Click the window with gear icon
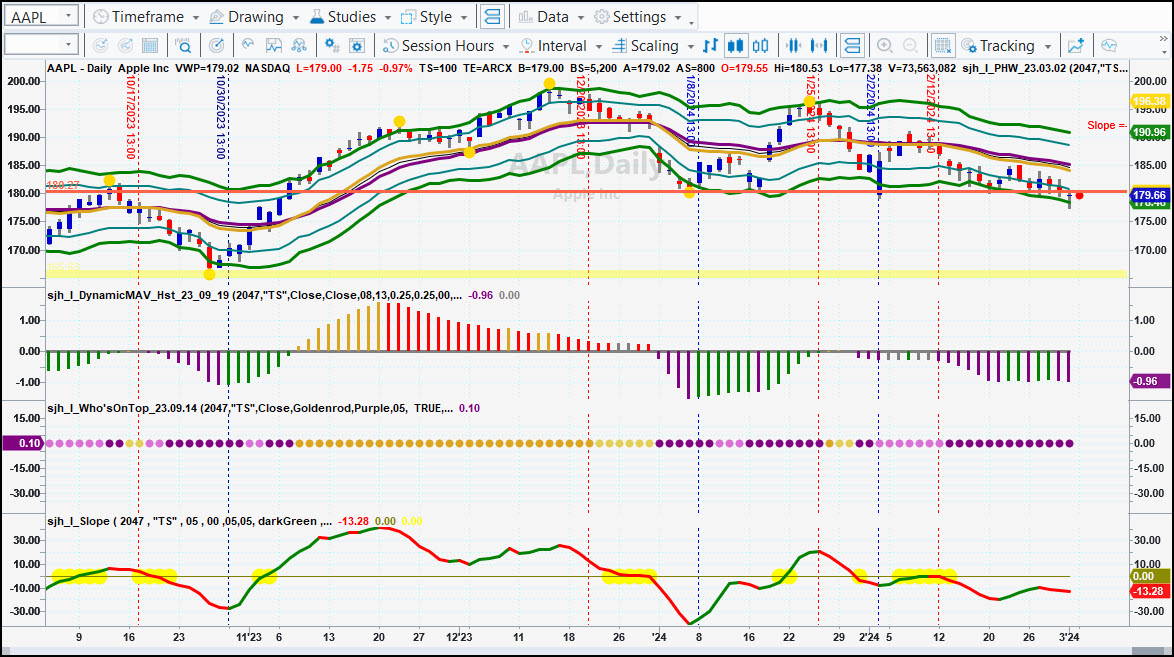Viewport: 1174px width, 657px height. point(357,46)
